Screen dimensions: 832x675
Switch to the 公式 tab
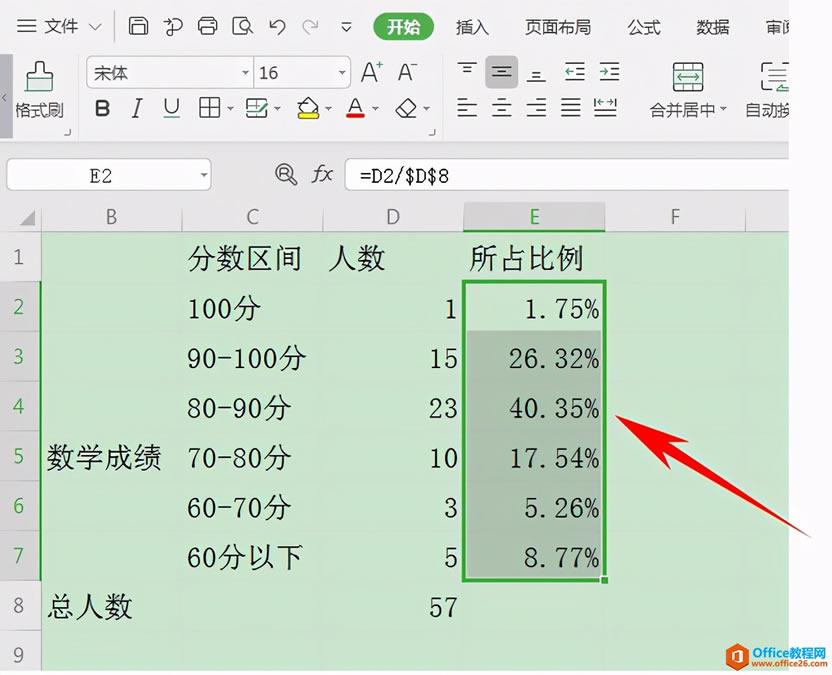tap(644, 27)
